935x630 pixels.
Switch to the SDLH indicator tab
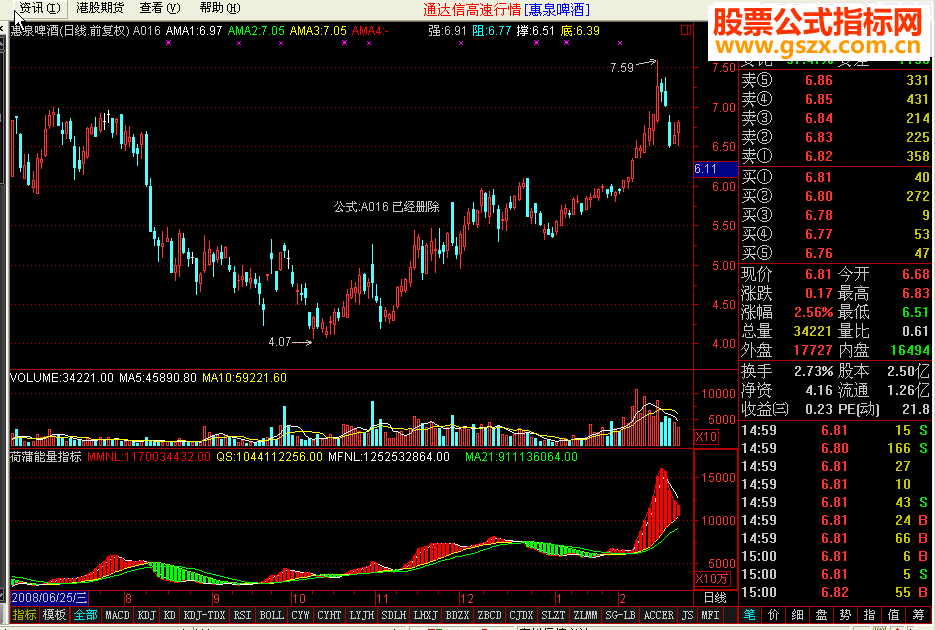click(x=394, y=615)
